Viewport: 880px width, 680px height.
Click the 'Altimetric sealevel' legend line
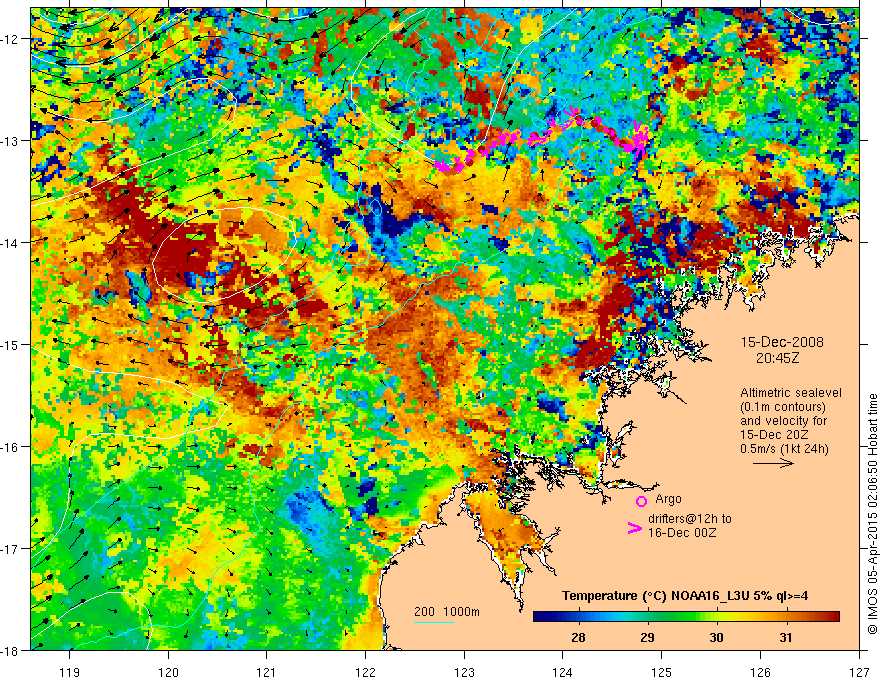point(791,393)
